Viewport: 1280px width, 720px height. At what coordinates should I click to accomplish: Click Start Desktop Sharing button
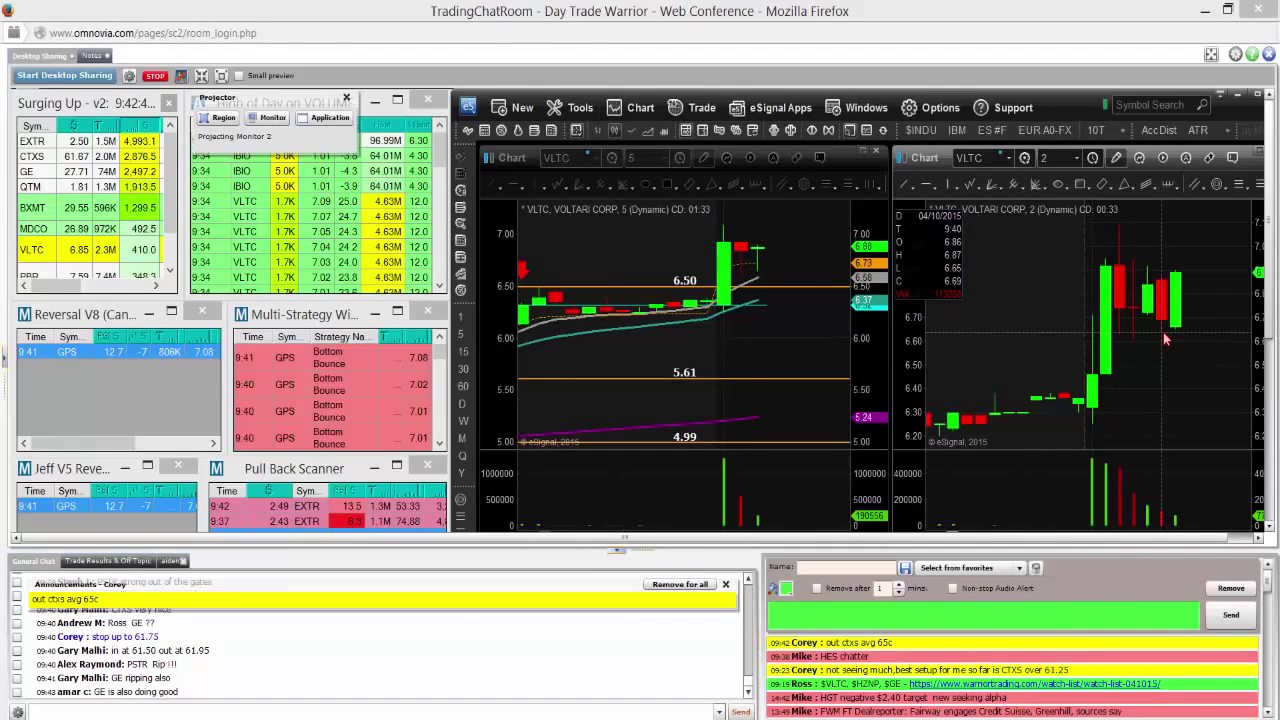[65, 76]
